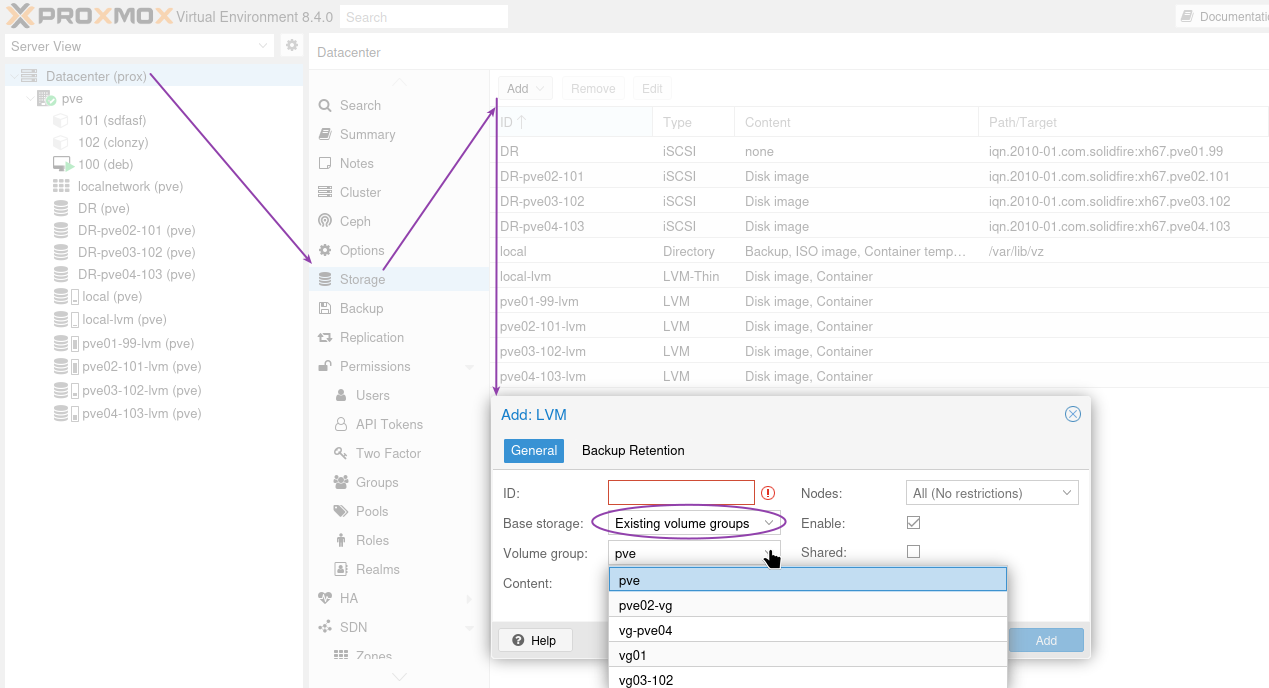This screenshot has height=688, width=1269.
Task: Click the Remove button in the storage toolbar
Action: tap(593, 88)
